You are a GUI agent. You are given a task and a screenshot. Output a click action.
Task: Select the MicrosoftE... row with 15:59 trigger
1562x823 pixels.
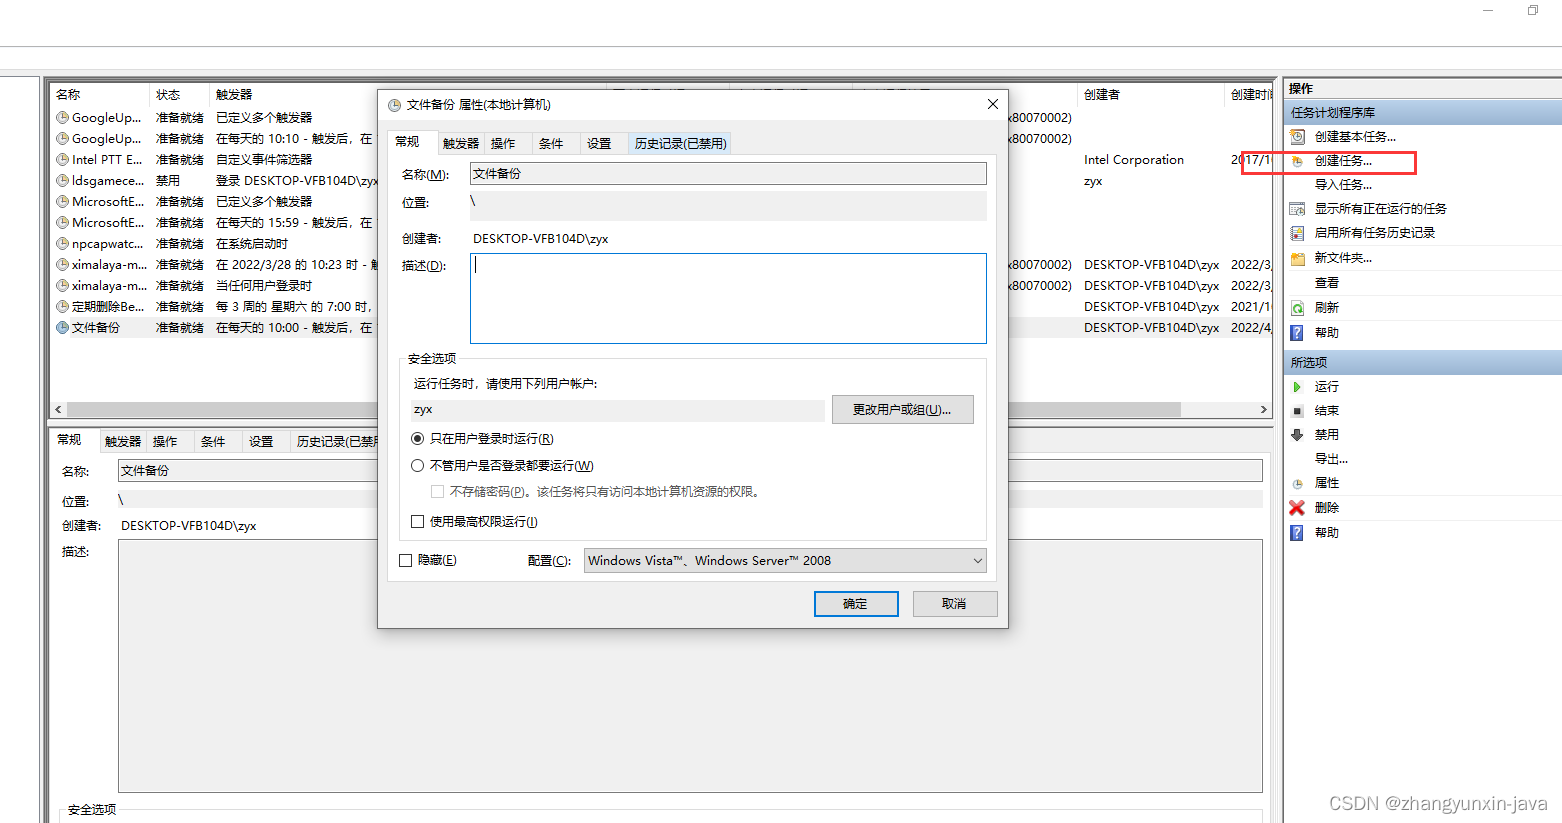pos(214,222)
